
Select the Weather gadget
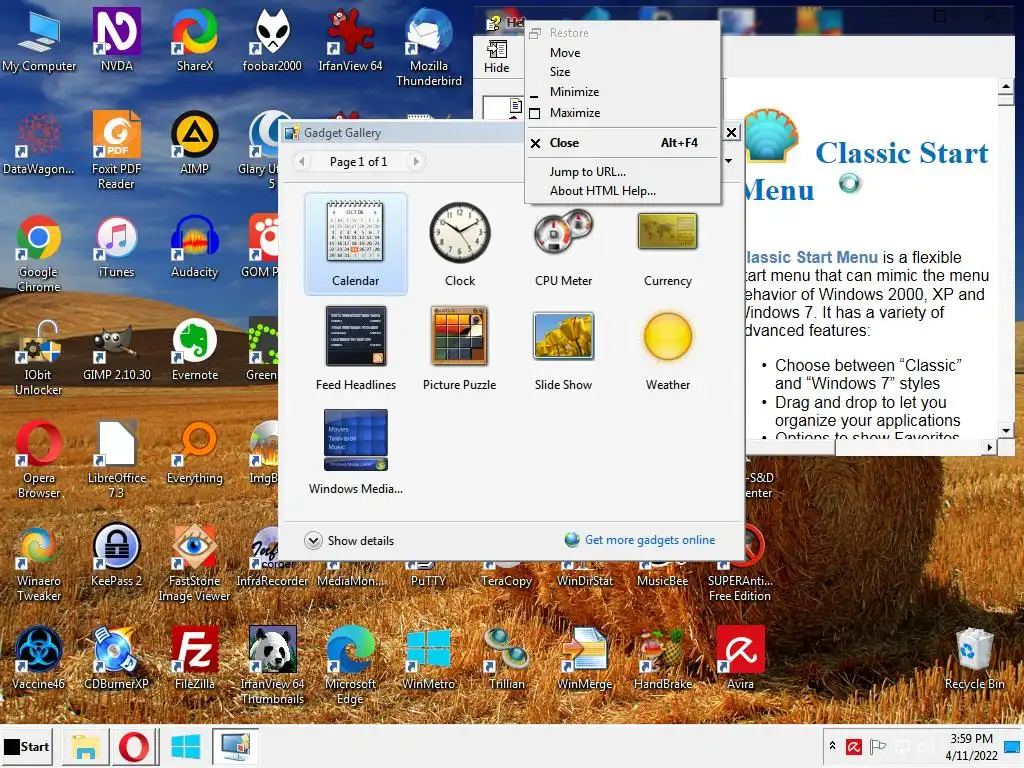pos(667,348)
